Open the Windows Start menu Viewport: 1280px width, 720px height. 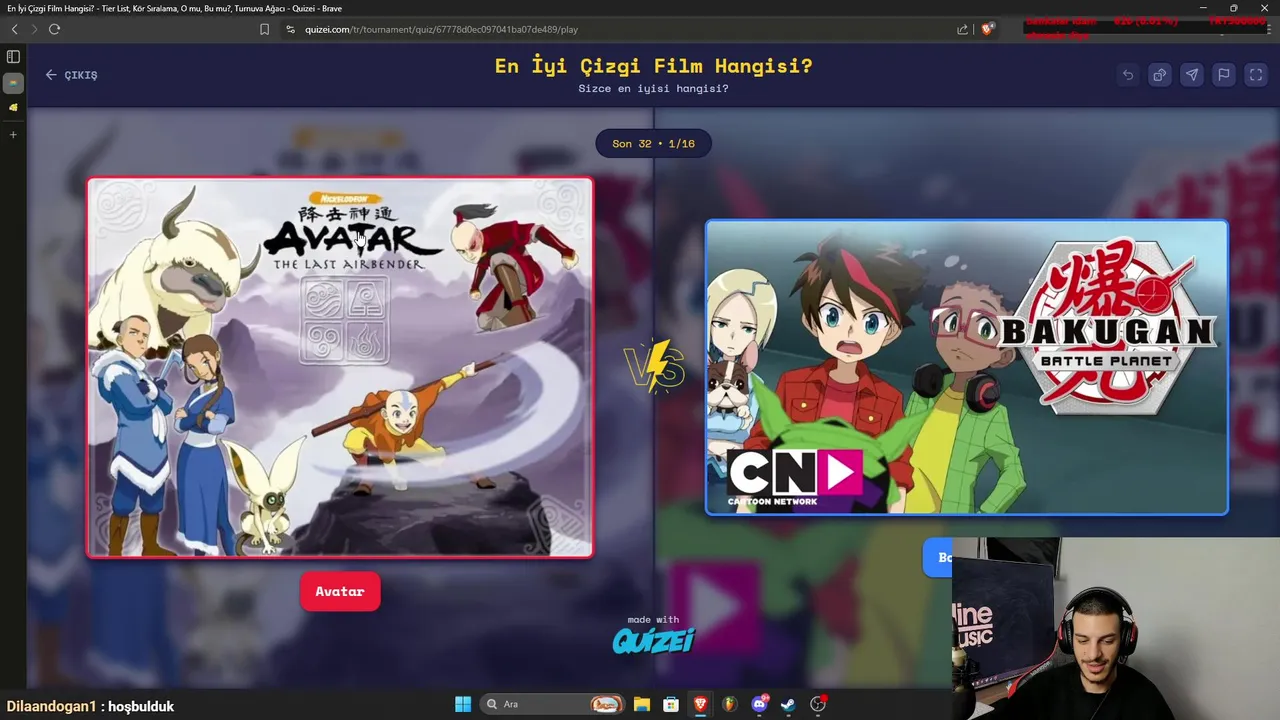coord(463,704)
